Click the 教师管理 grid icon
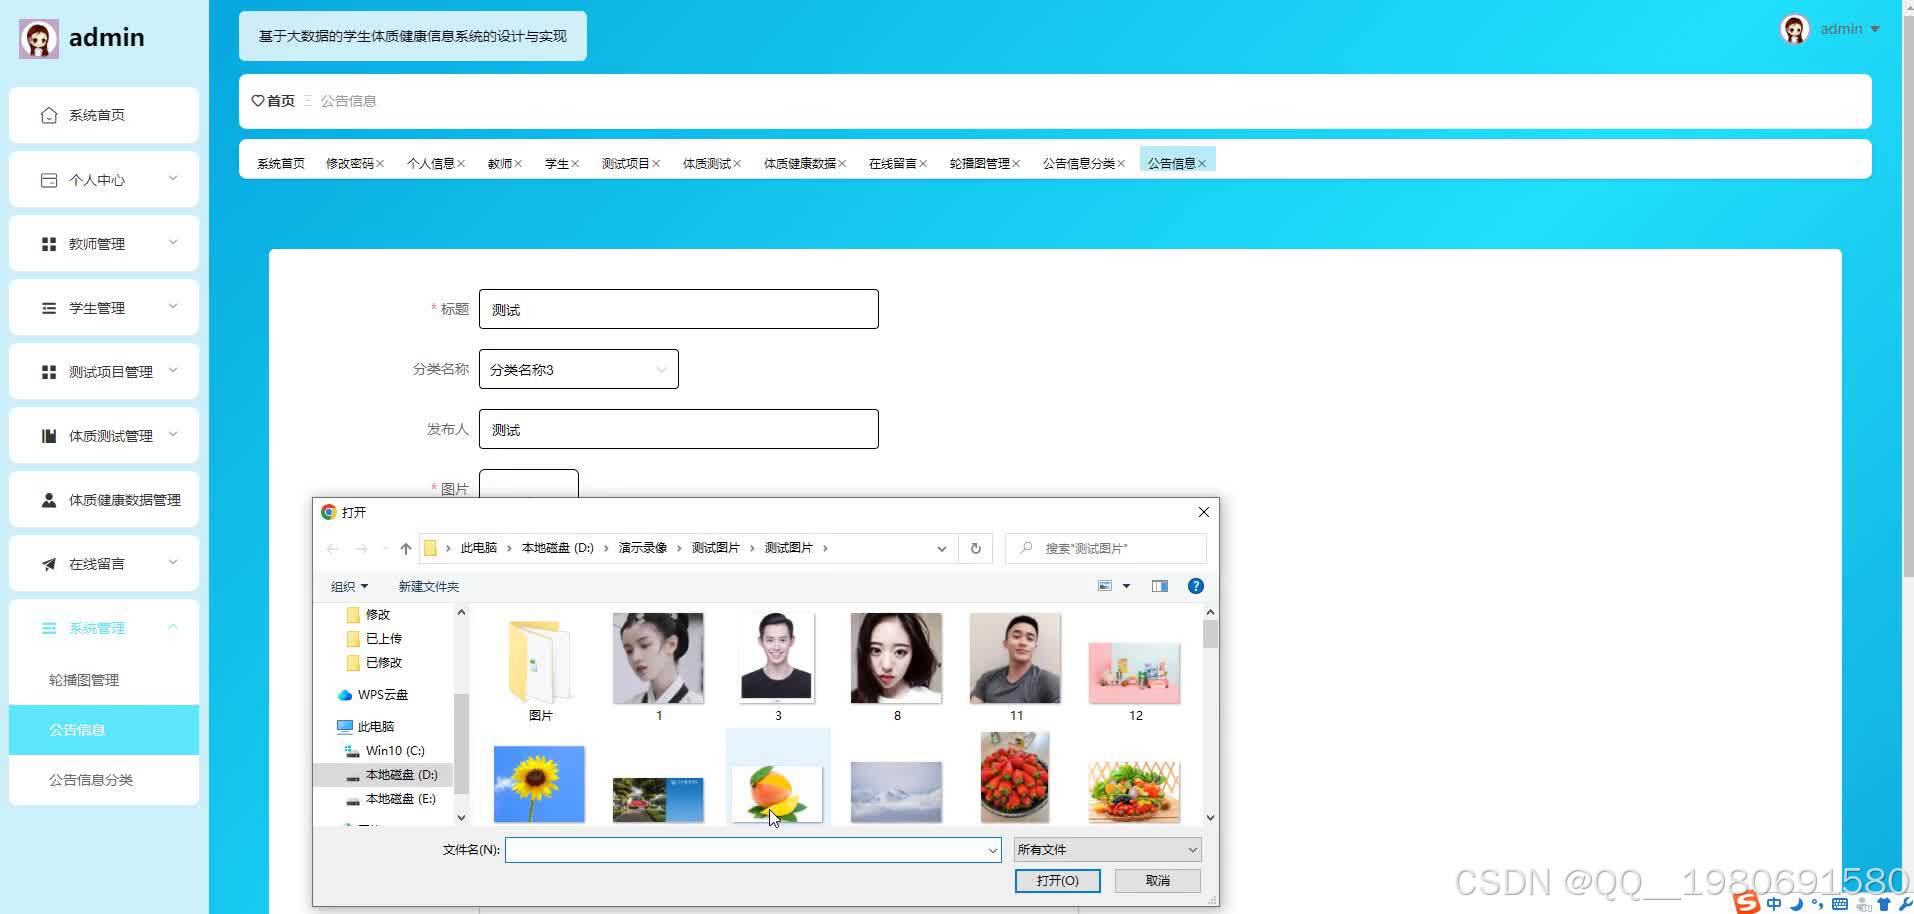 48,244
